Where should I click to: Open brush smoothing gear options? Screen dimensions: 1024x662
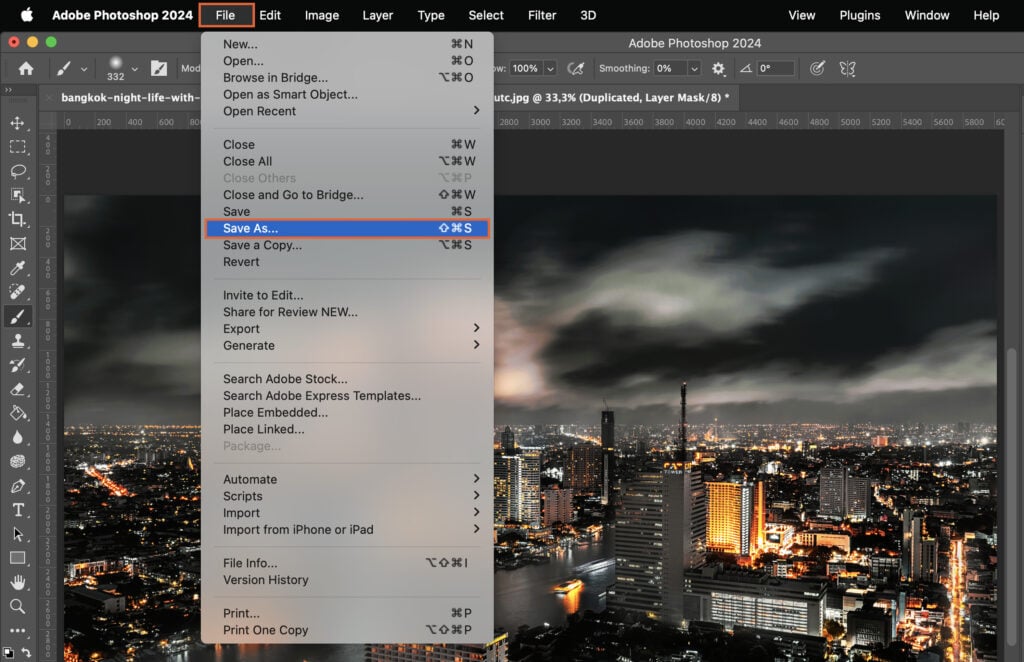point(718,68)
